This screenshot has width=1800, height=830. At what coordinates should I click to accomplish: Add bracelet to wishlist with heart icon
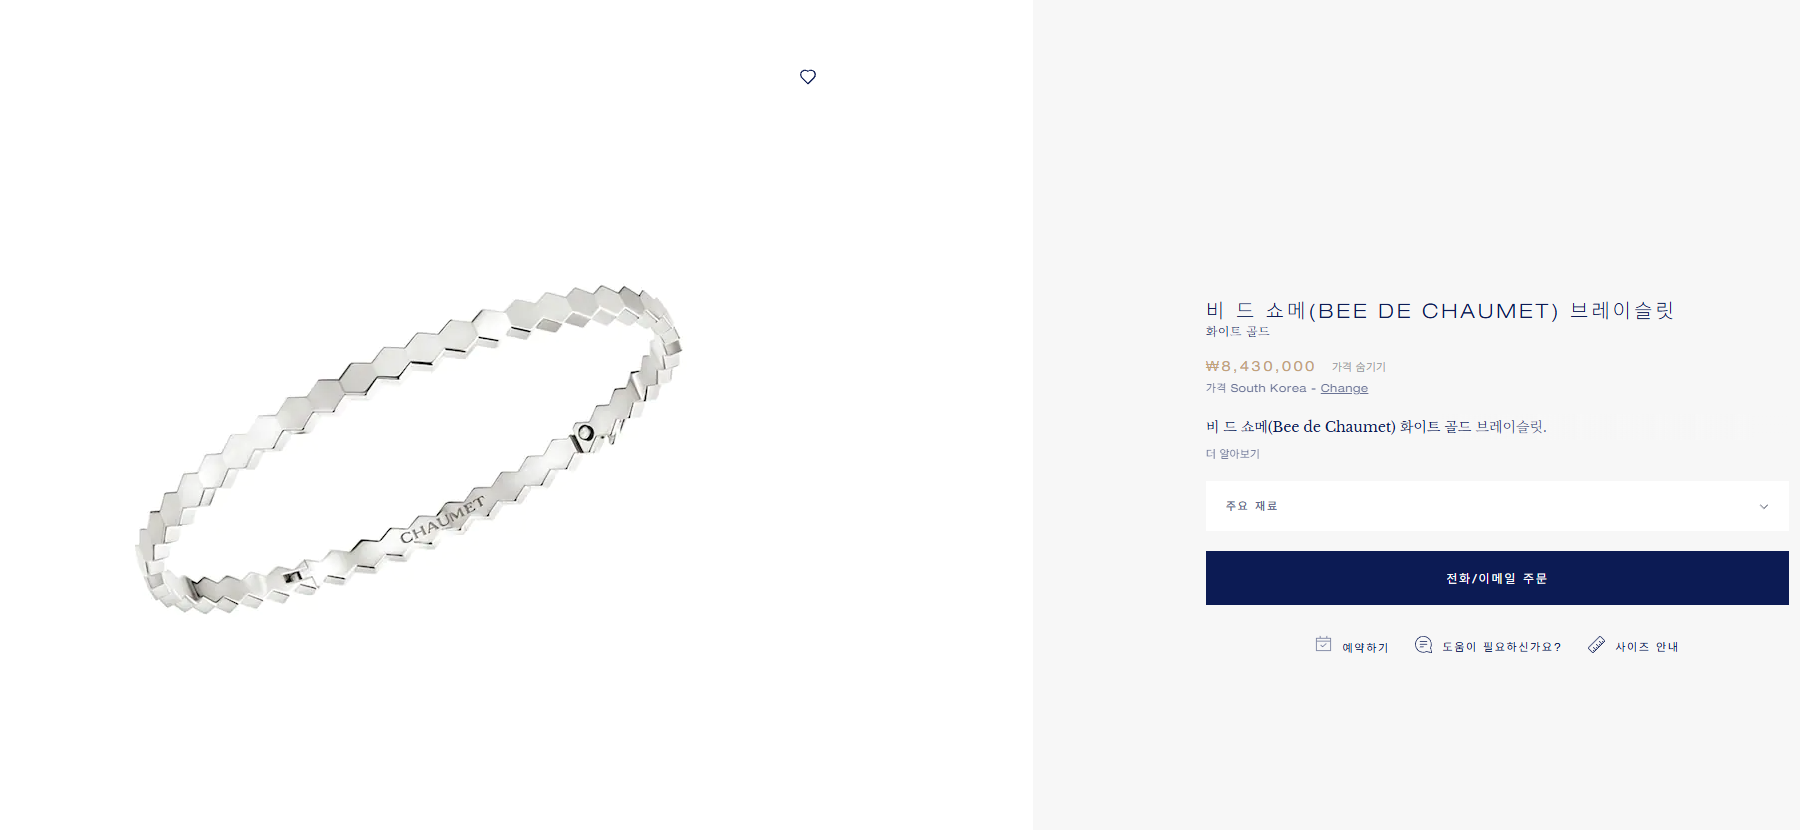pyautogui.click(x=808, y=77)
